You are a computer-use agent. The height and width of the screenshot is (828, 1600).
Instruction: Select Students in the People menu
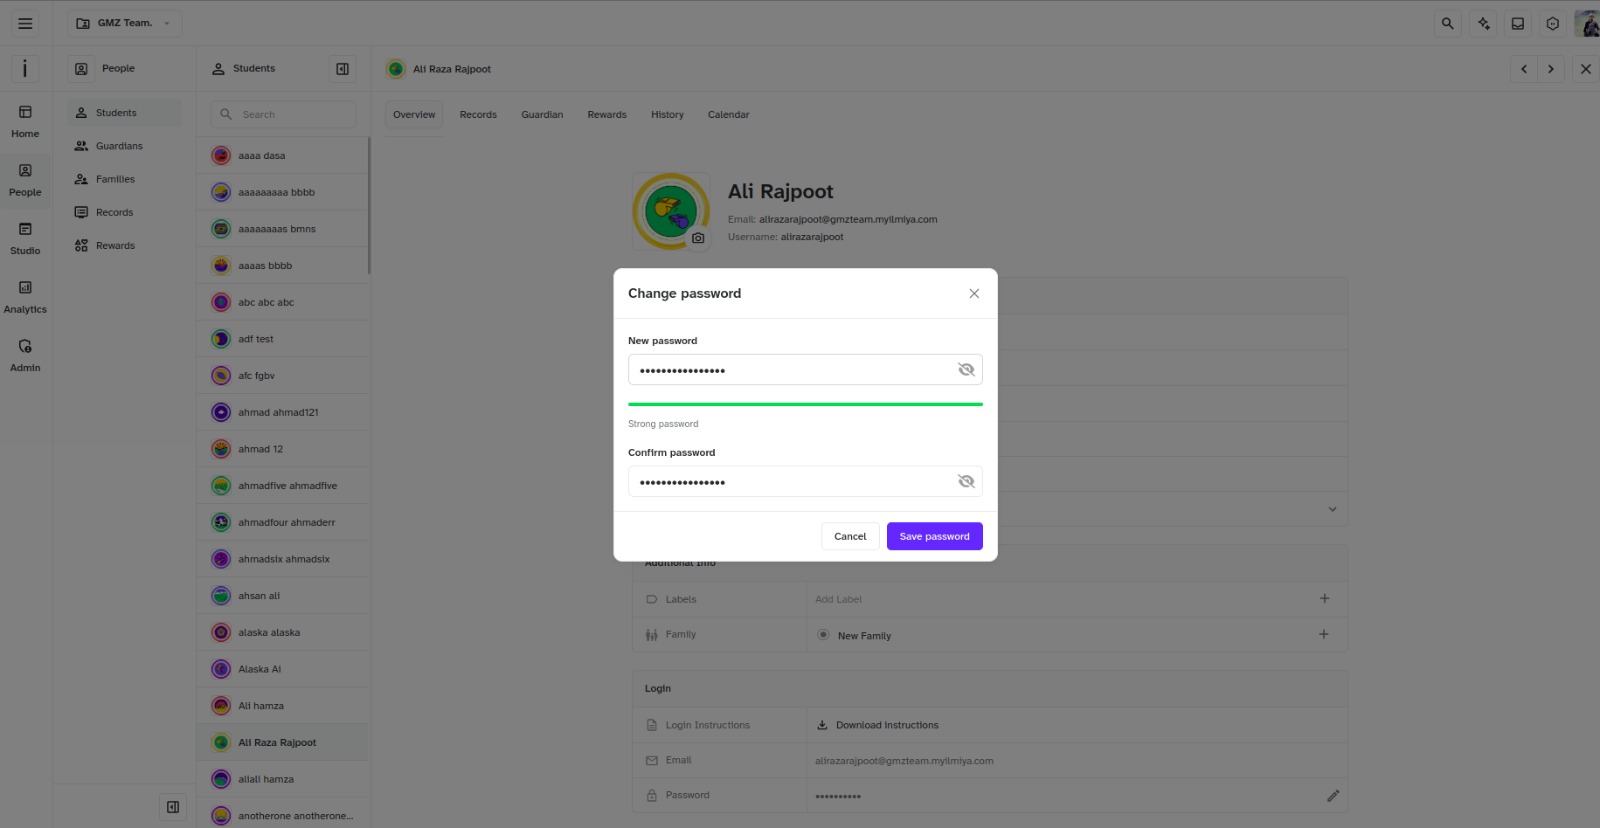124,113
